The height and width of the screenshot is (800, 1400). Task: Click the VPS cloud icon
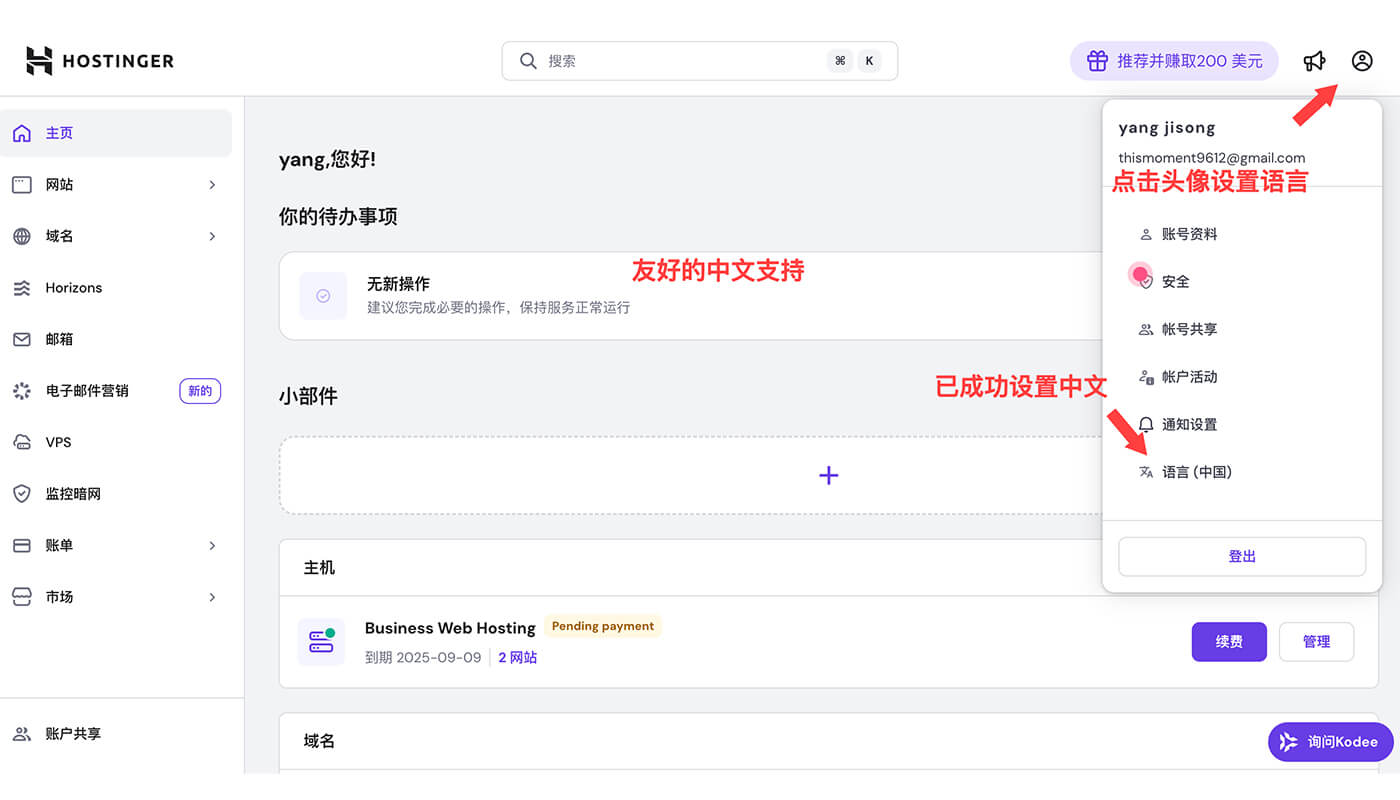tap(22, 443)
